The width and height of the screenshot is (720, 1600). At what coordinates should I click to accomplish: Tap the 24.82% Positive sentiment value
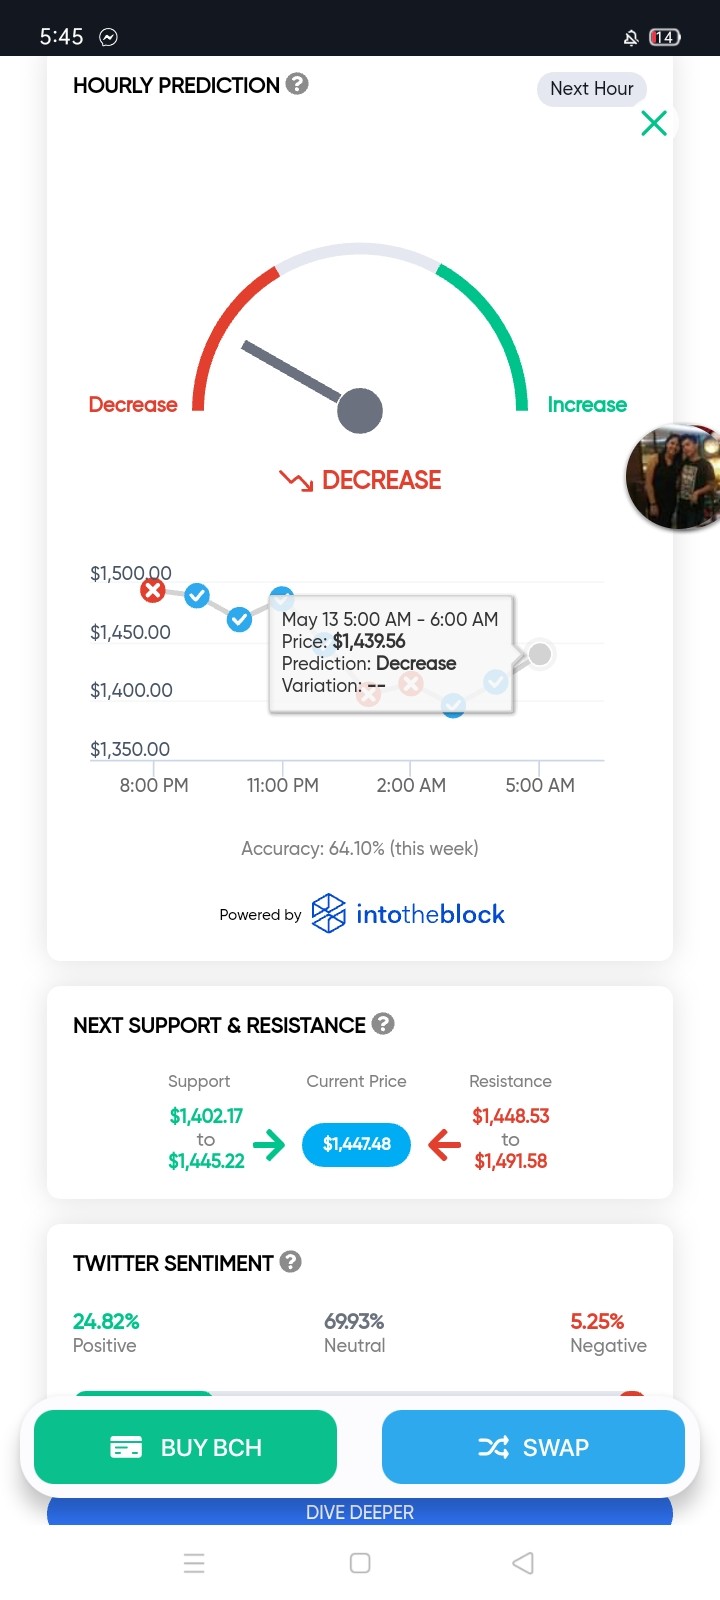tap(106, 1321)
